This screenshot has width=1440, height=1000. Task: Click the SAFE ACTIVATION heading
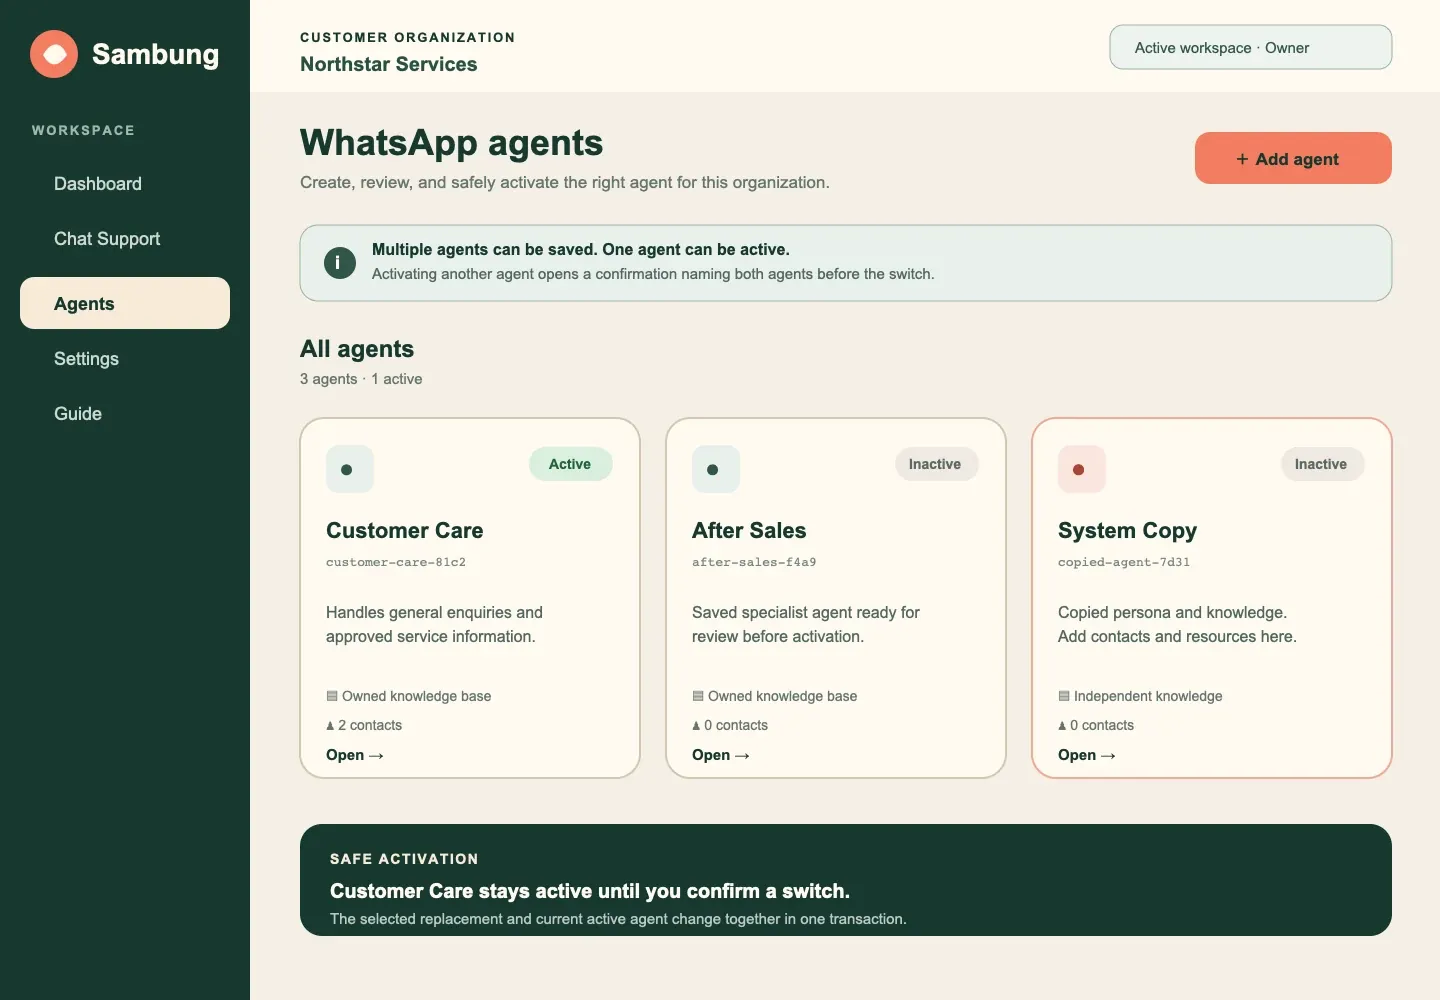click(404, 859)
